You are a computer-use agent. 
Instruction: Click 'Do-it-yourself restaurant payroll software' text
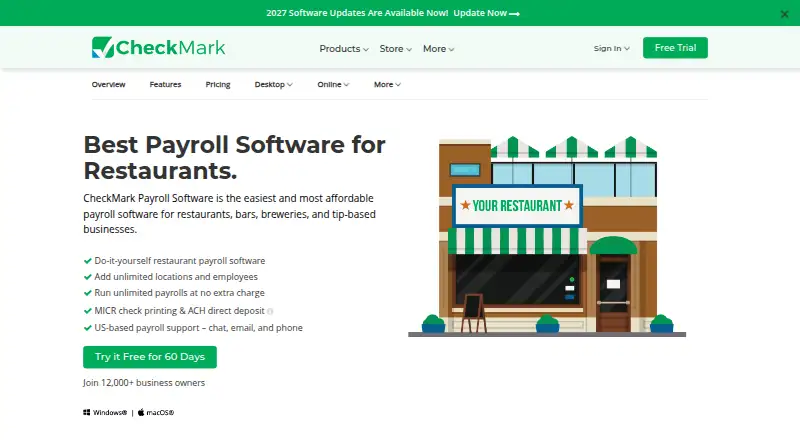coord(180,261)
